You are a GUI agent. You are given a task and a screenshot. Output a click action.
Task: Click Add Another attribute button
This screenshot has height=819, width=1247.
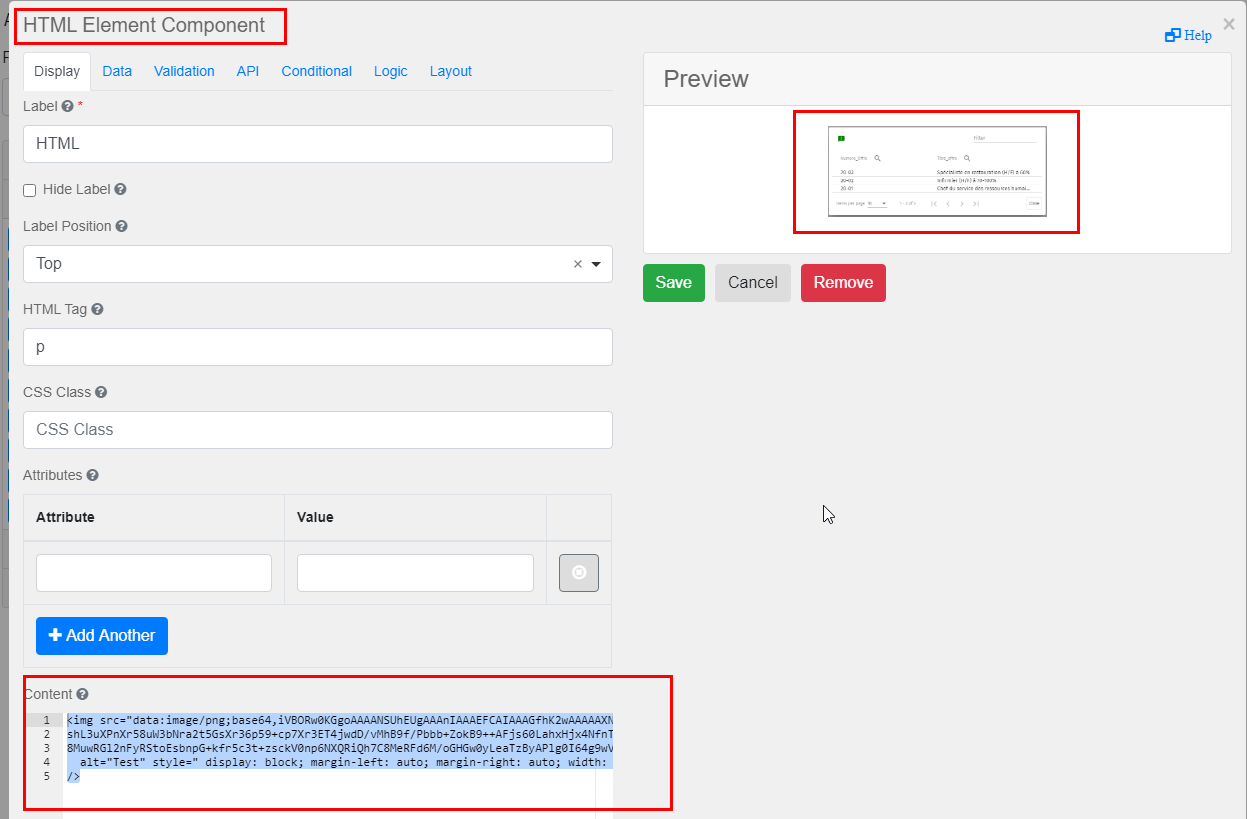[x=102, y=636]
